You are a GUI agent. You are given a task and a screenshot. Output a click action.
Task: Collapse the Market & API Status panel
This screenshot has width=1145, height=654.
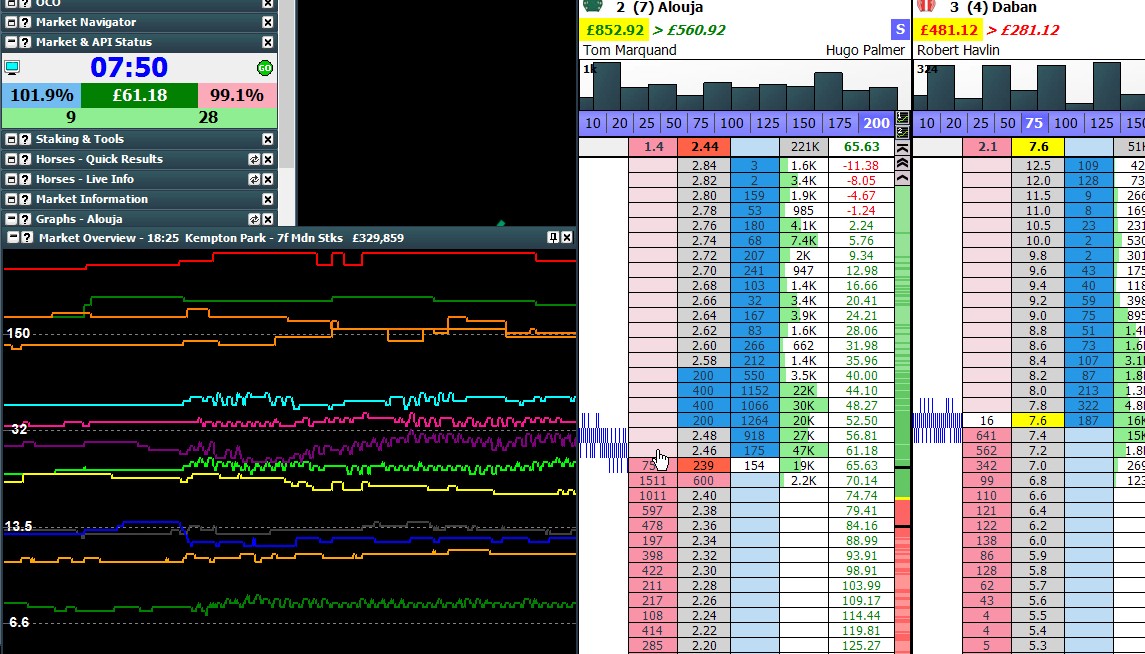(12, 42)
